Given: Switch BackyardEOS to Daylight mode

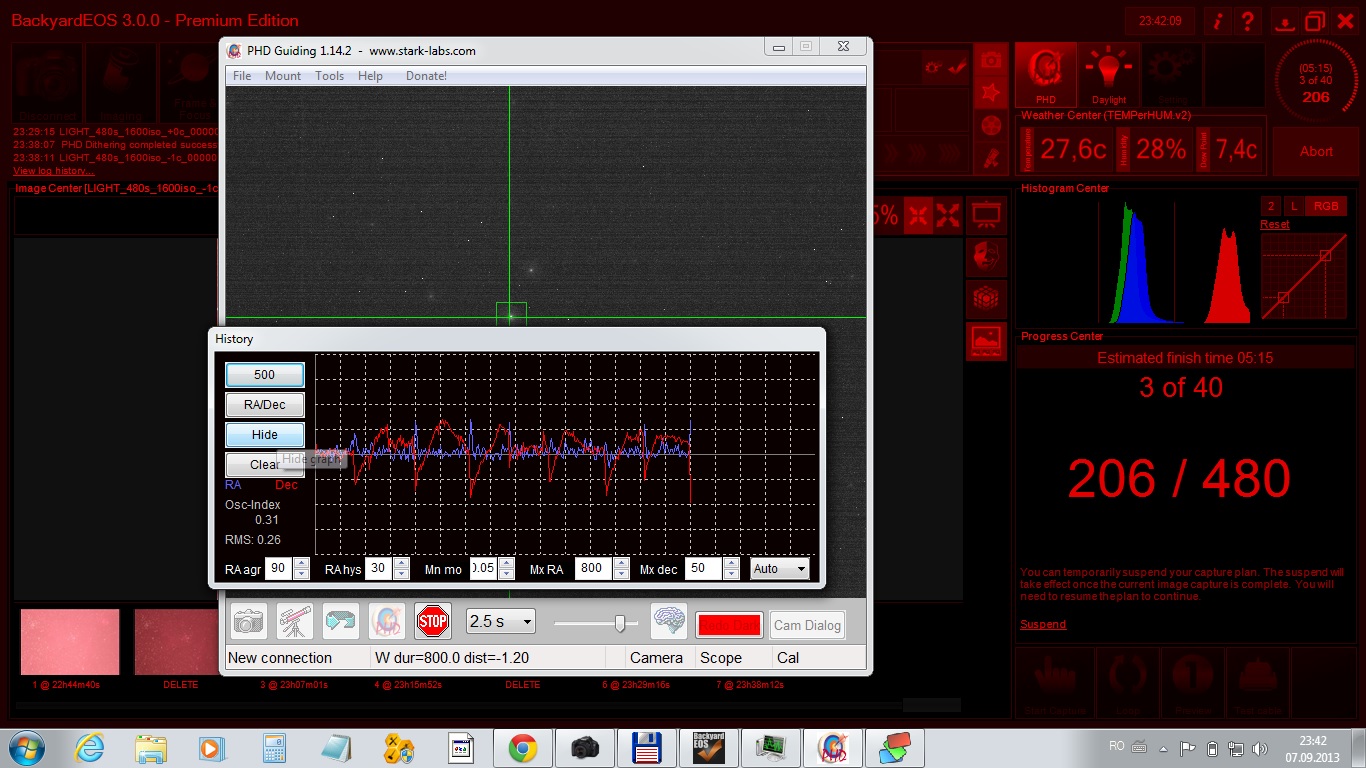Looking at the screenshot, I should tap(1108, 75).
